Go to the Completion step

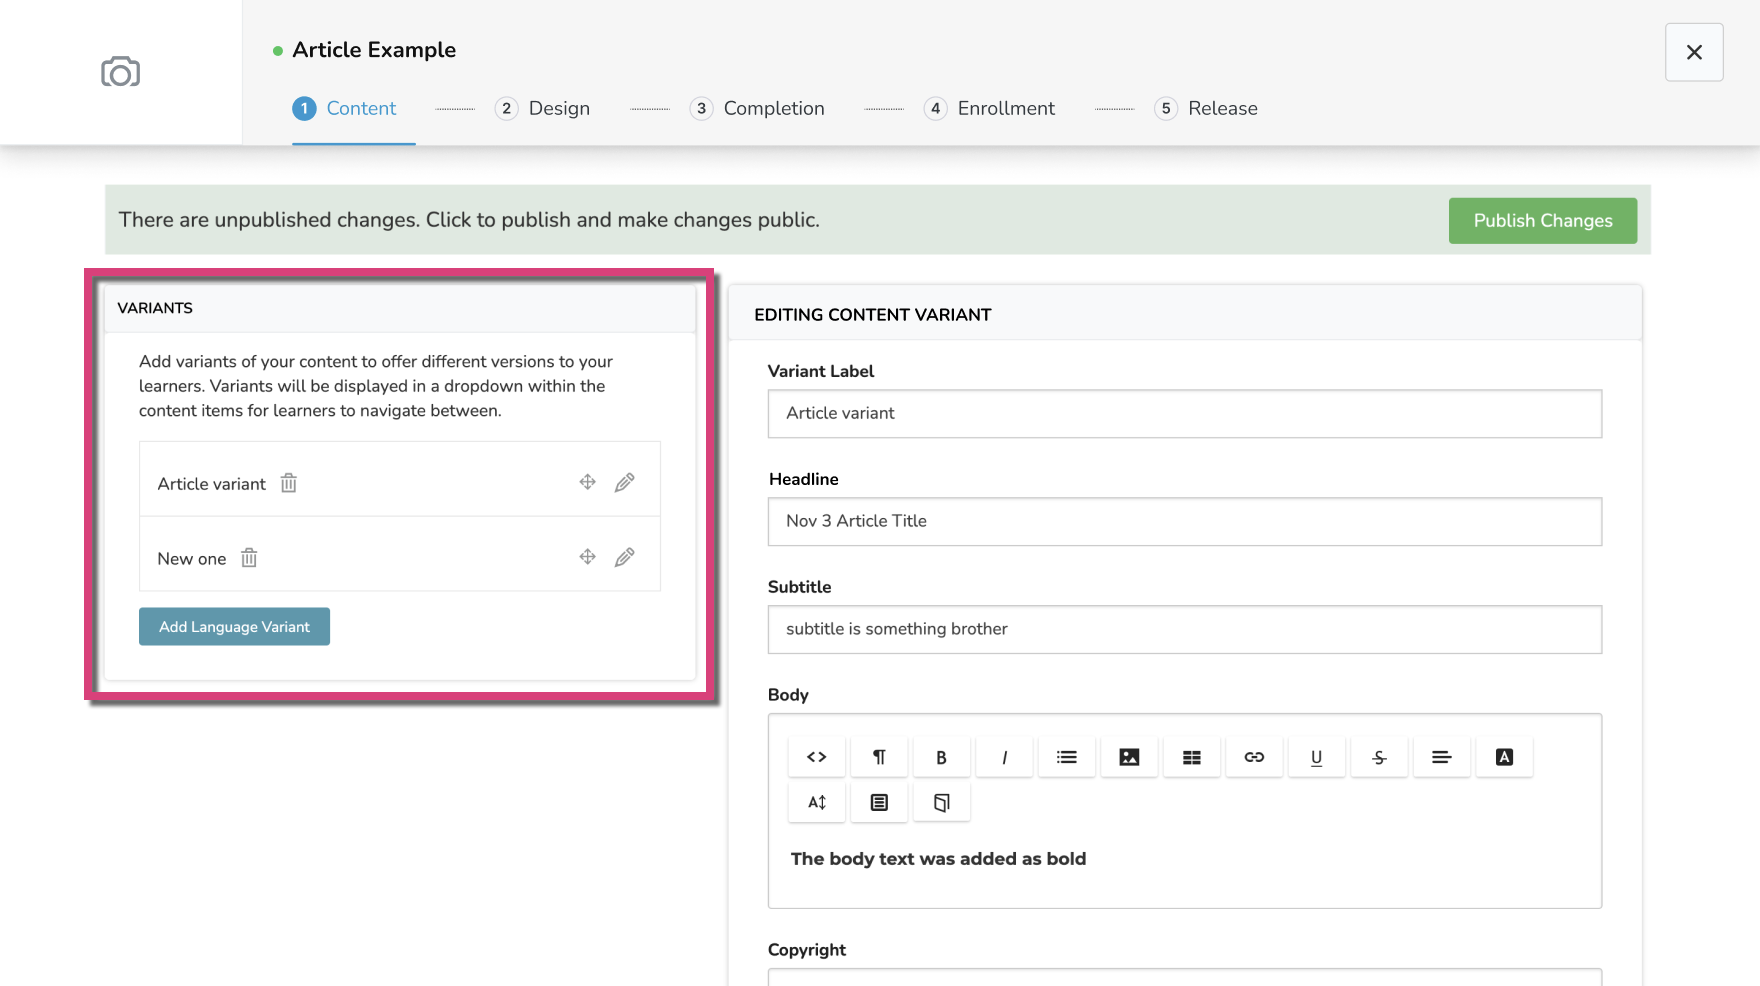point(757,108)
